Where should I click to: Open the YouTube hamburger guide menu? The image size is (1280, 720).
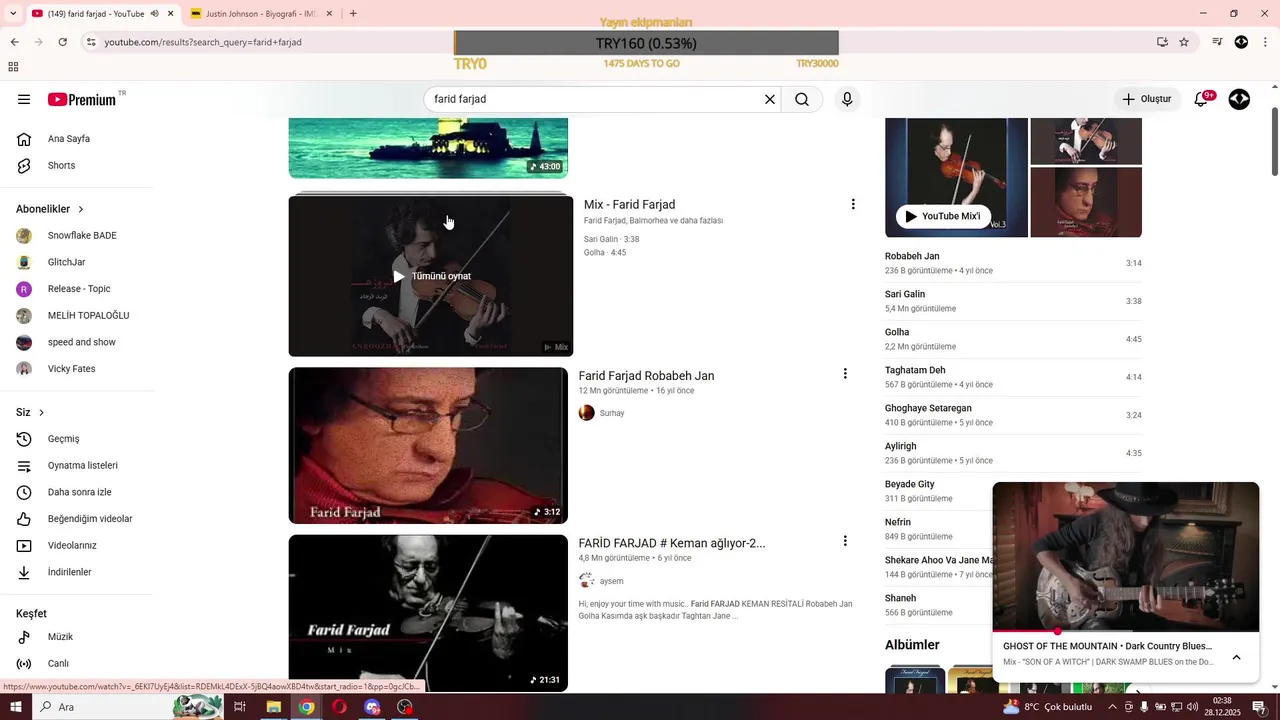24,99
